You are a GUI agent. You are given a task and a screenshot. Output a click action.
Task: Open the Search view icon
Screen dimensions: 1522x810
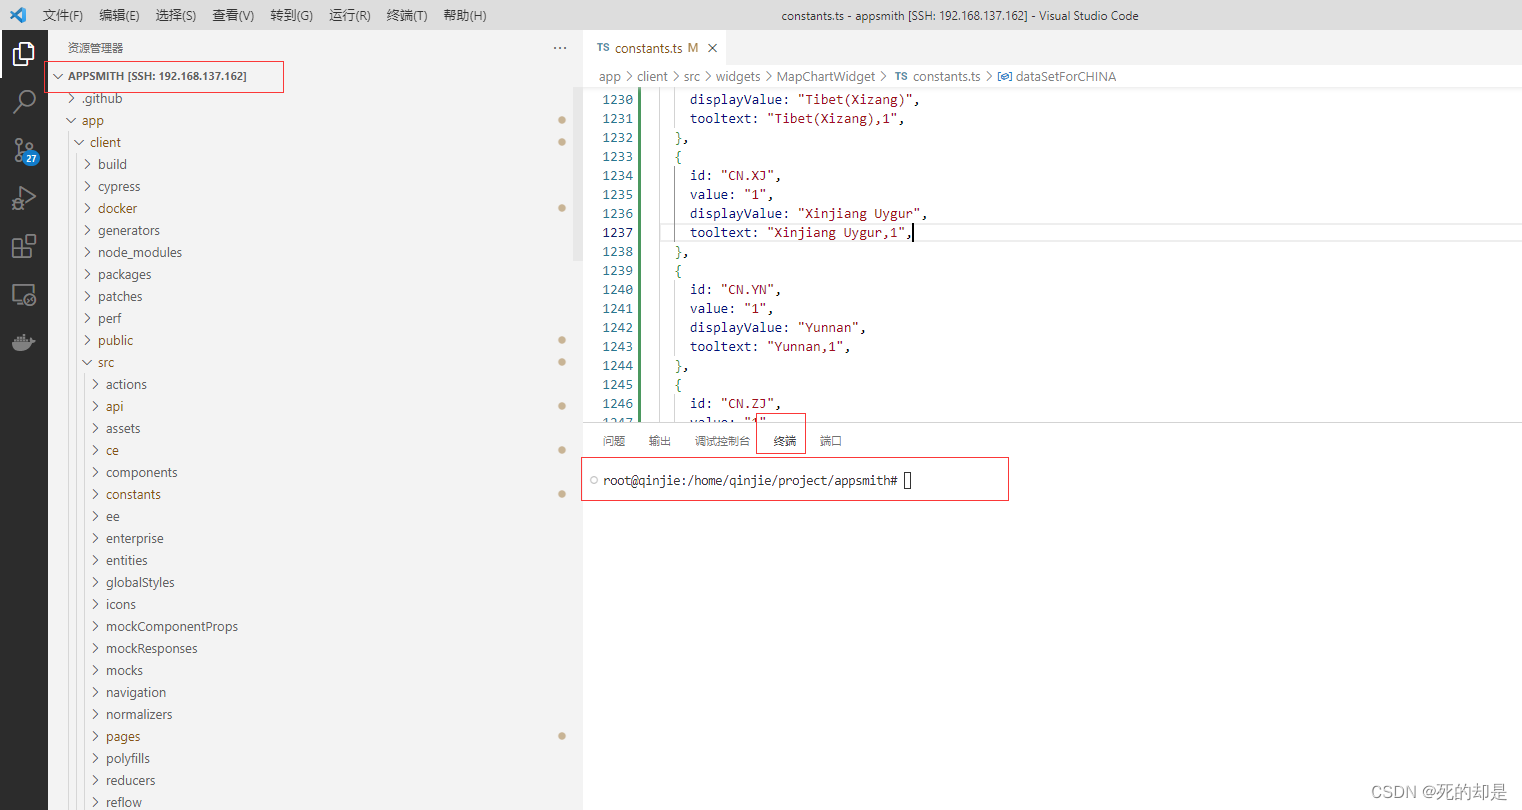(24, 102)
